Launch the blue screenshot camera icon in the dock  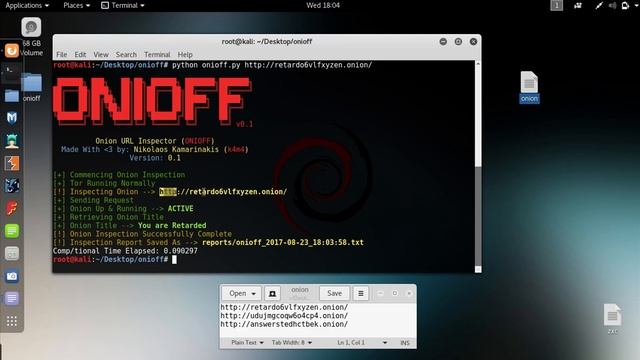click(x=12, y=276)
